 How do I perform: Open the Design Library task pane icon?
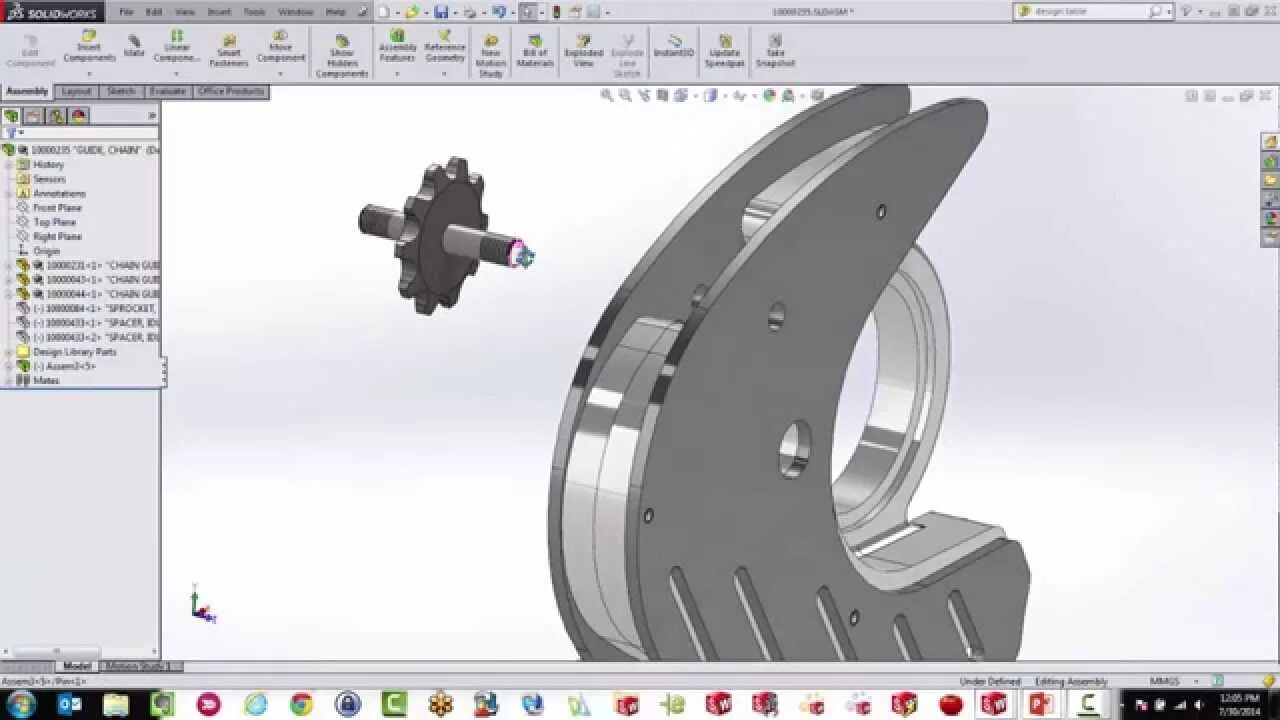tap(1270, 161)
